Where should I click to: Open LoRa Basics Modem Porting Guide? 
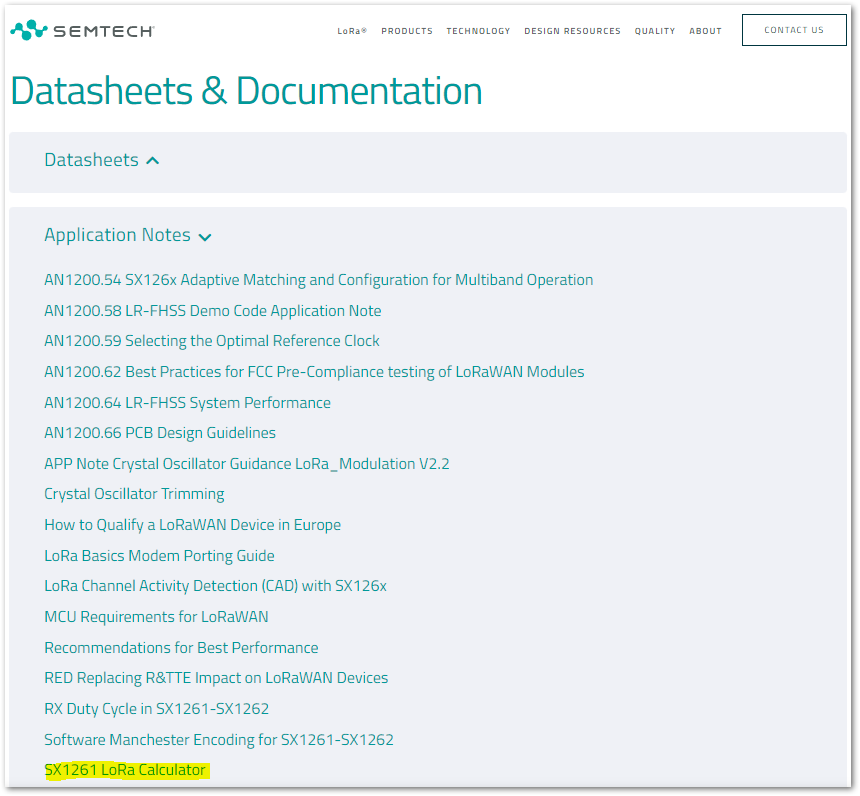[x=160, y=556]
